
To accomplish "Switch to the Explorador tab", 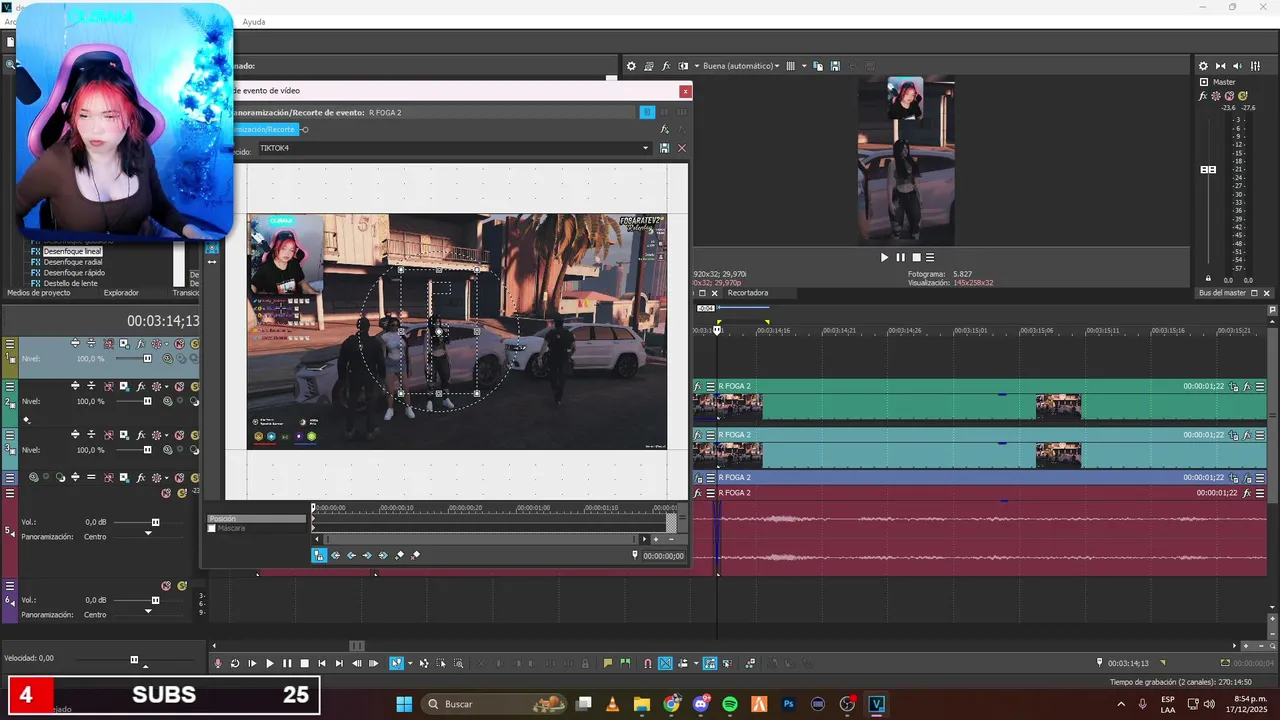I will 121,293.
